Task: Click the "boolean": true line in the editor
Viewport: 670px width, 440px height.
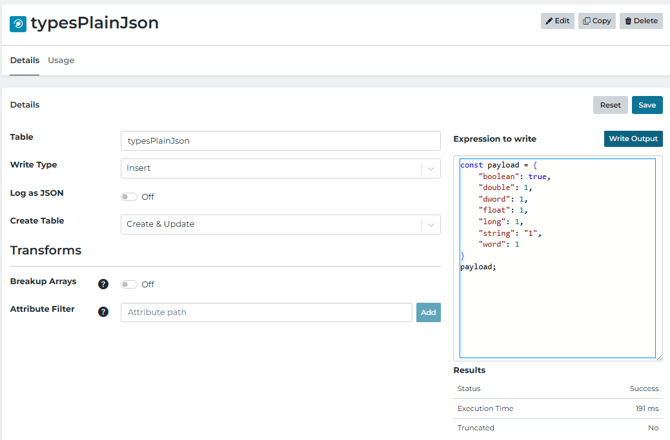Action: (x=514, y=176)
